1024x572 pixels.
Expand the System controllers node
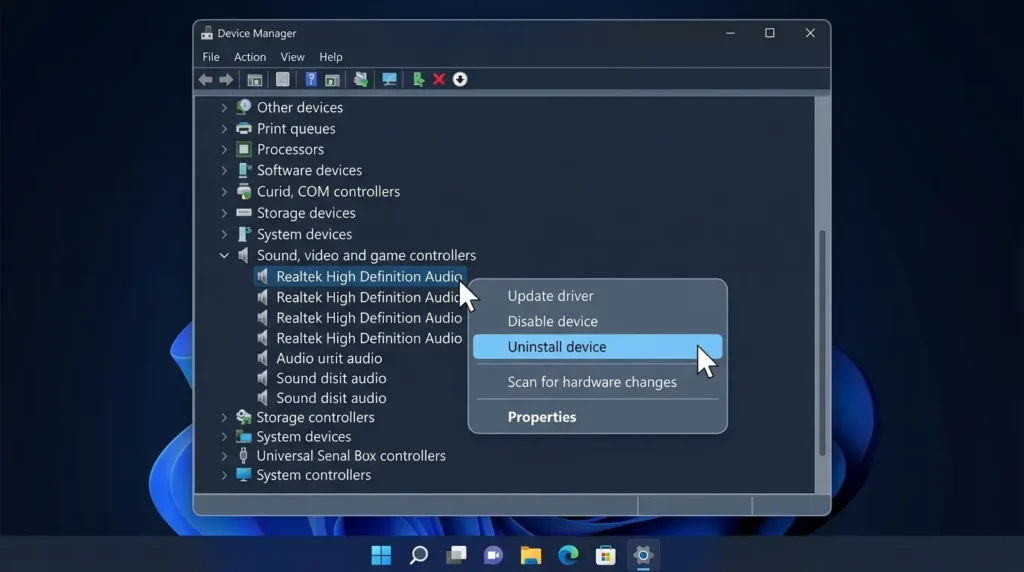224,475
